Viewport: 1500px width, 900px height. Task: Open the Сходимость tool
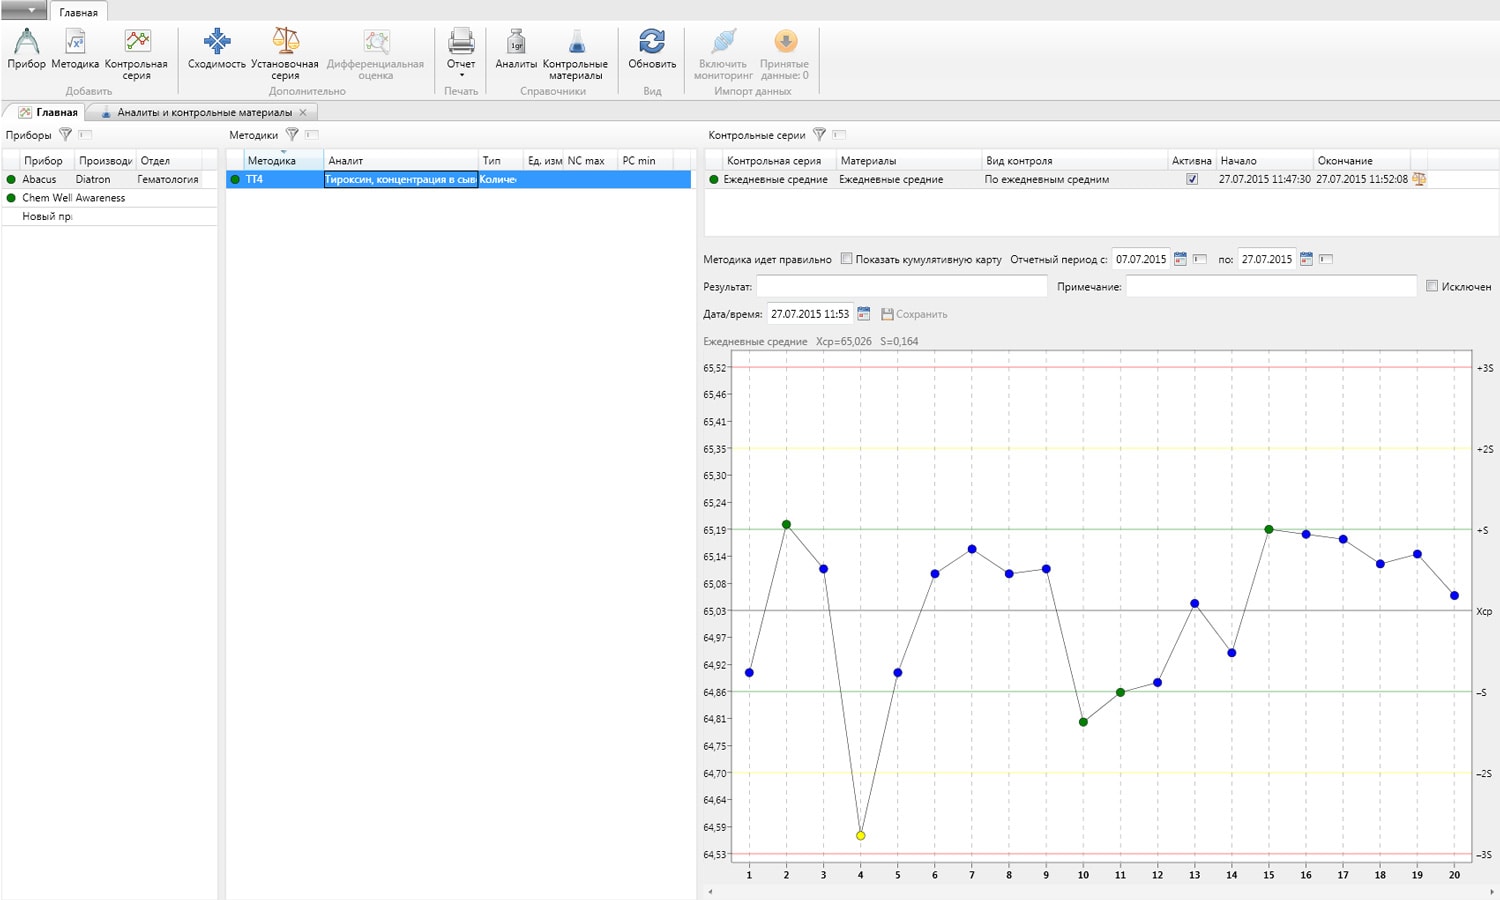[x=216, y=48]
